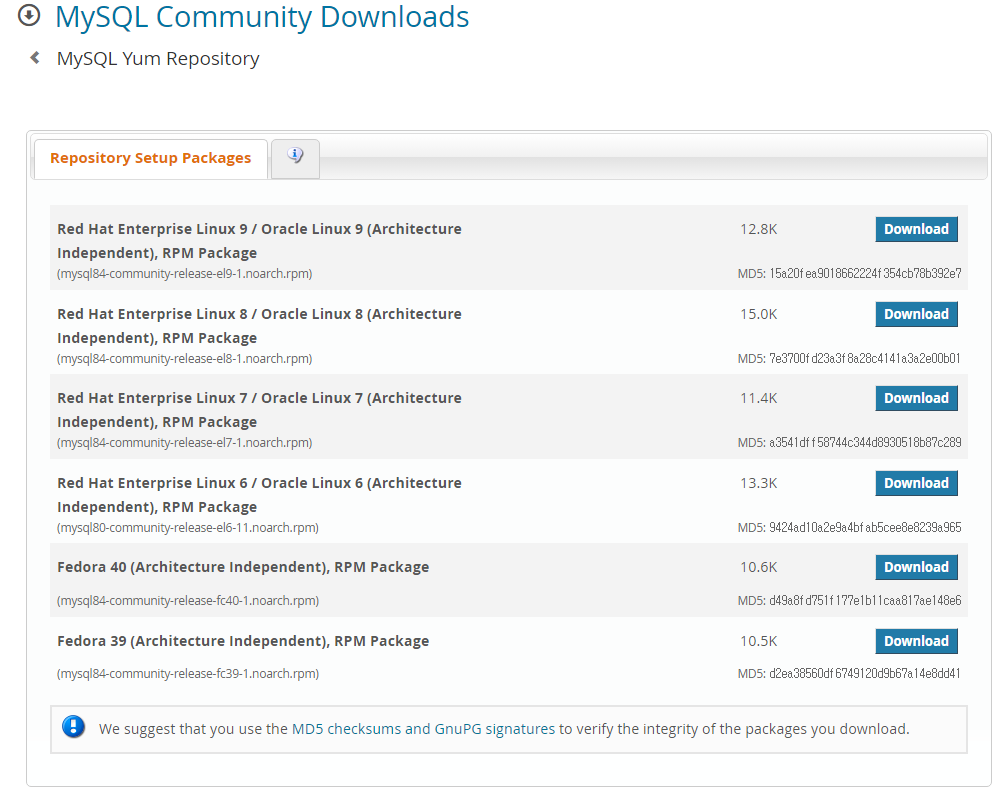
Task: Click the MySQL Yum Repository breadcrumb text
Action: (158, 59)
